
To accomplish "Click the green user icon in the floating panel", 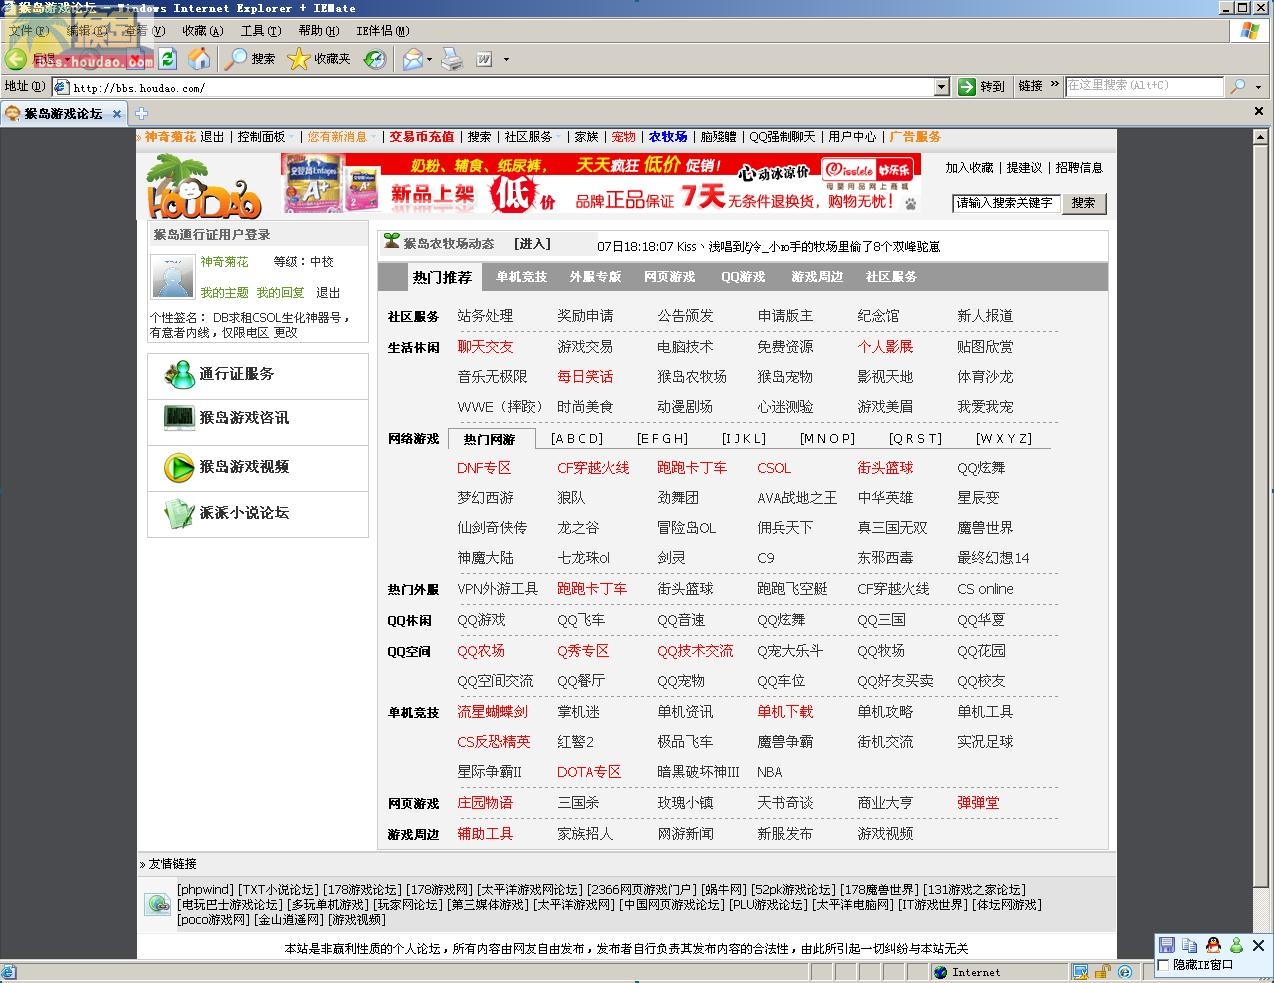I will [x=1236, y=945].
